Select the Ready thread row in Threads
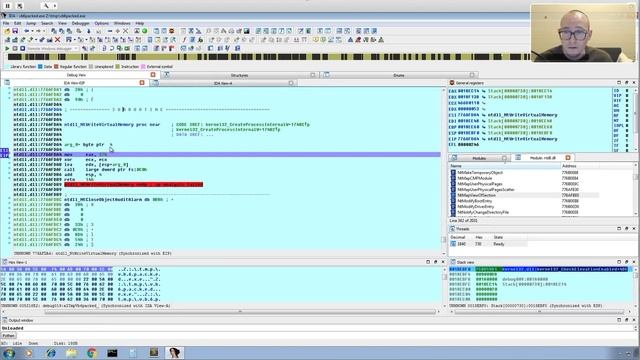The width and height of the screenshot is (640, 360). [488, 244]
